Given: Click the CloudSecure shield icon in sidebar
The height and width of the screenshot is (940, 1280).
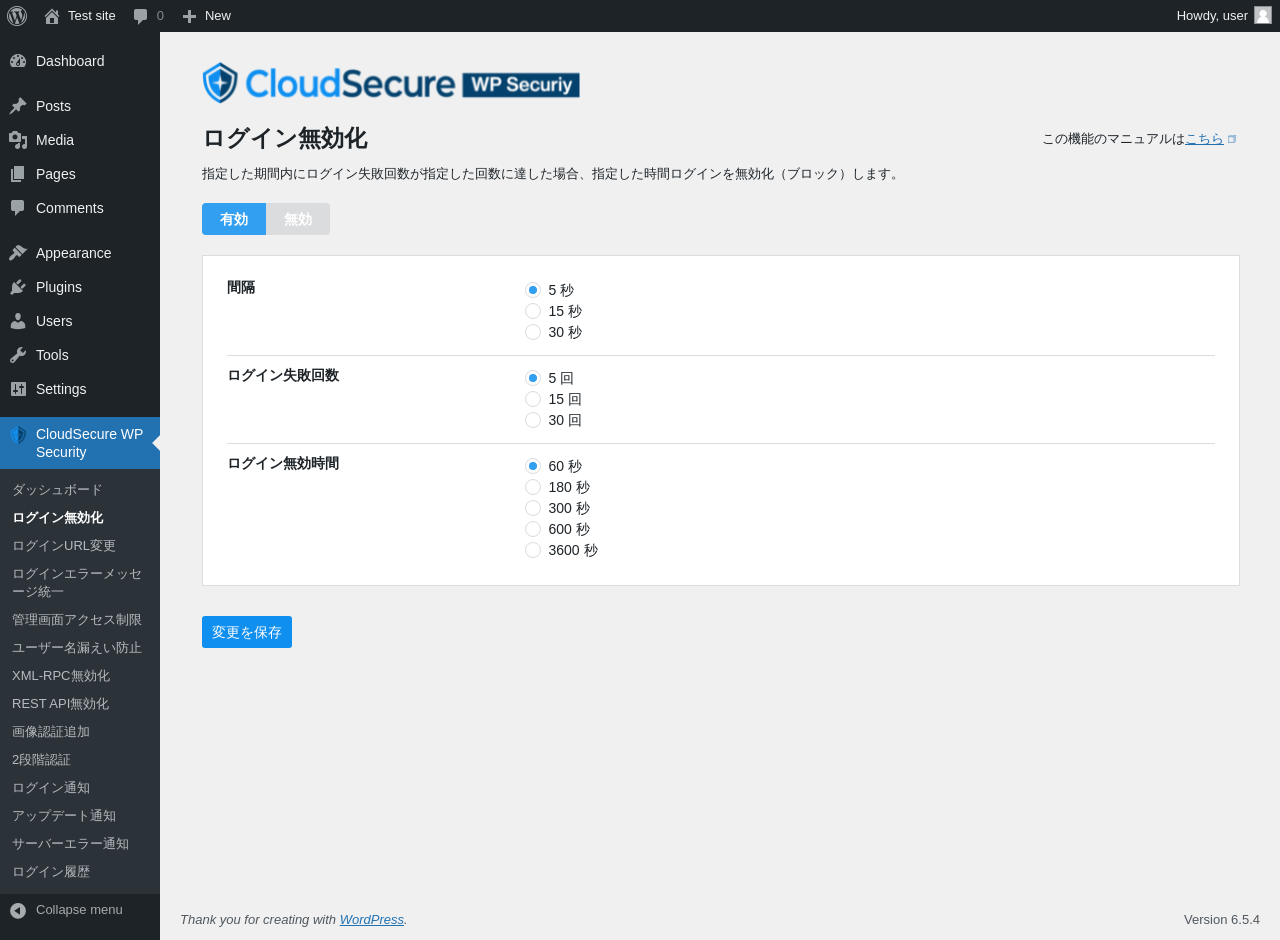Looking at the screenshot, I should pyautogui.click(x=18, y=435).
